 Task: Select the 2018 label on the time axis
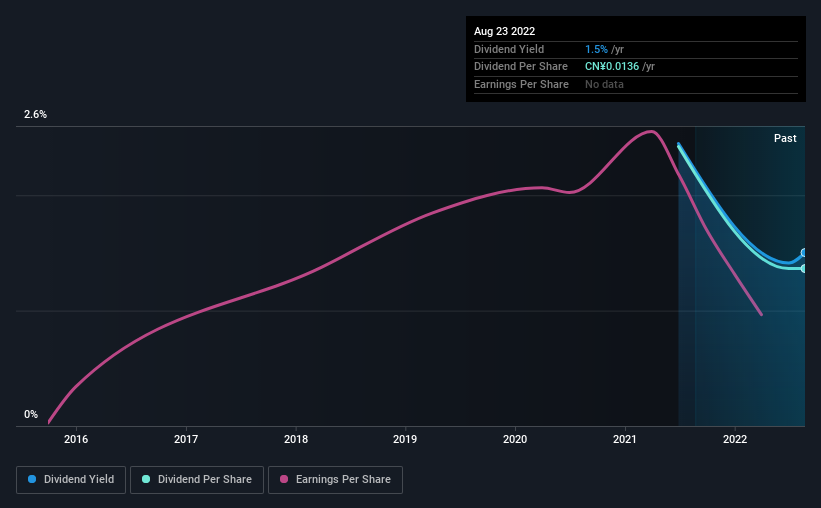pyautogui.click(x=296, y=439)
